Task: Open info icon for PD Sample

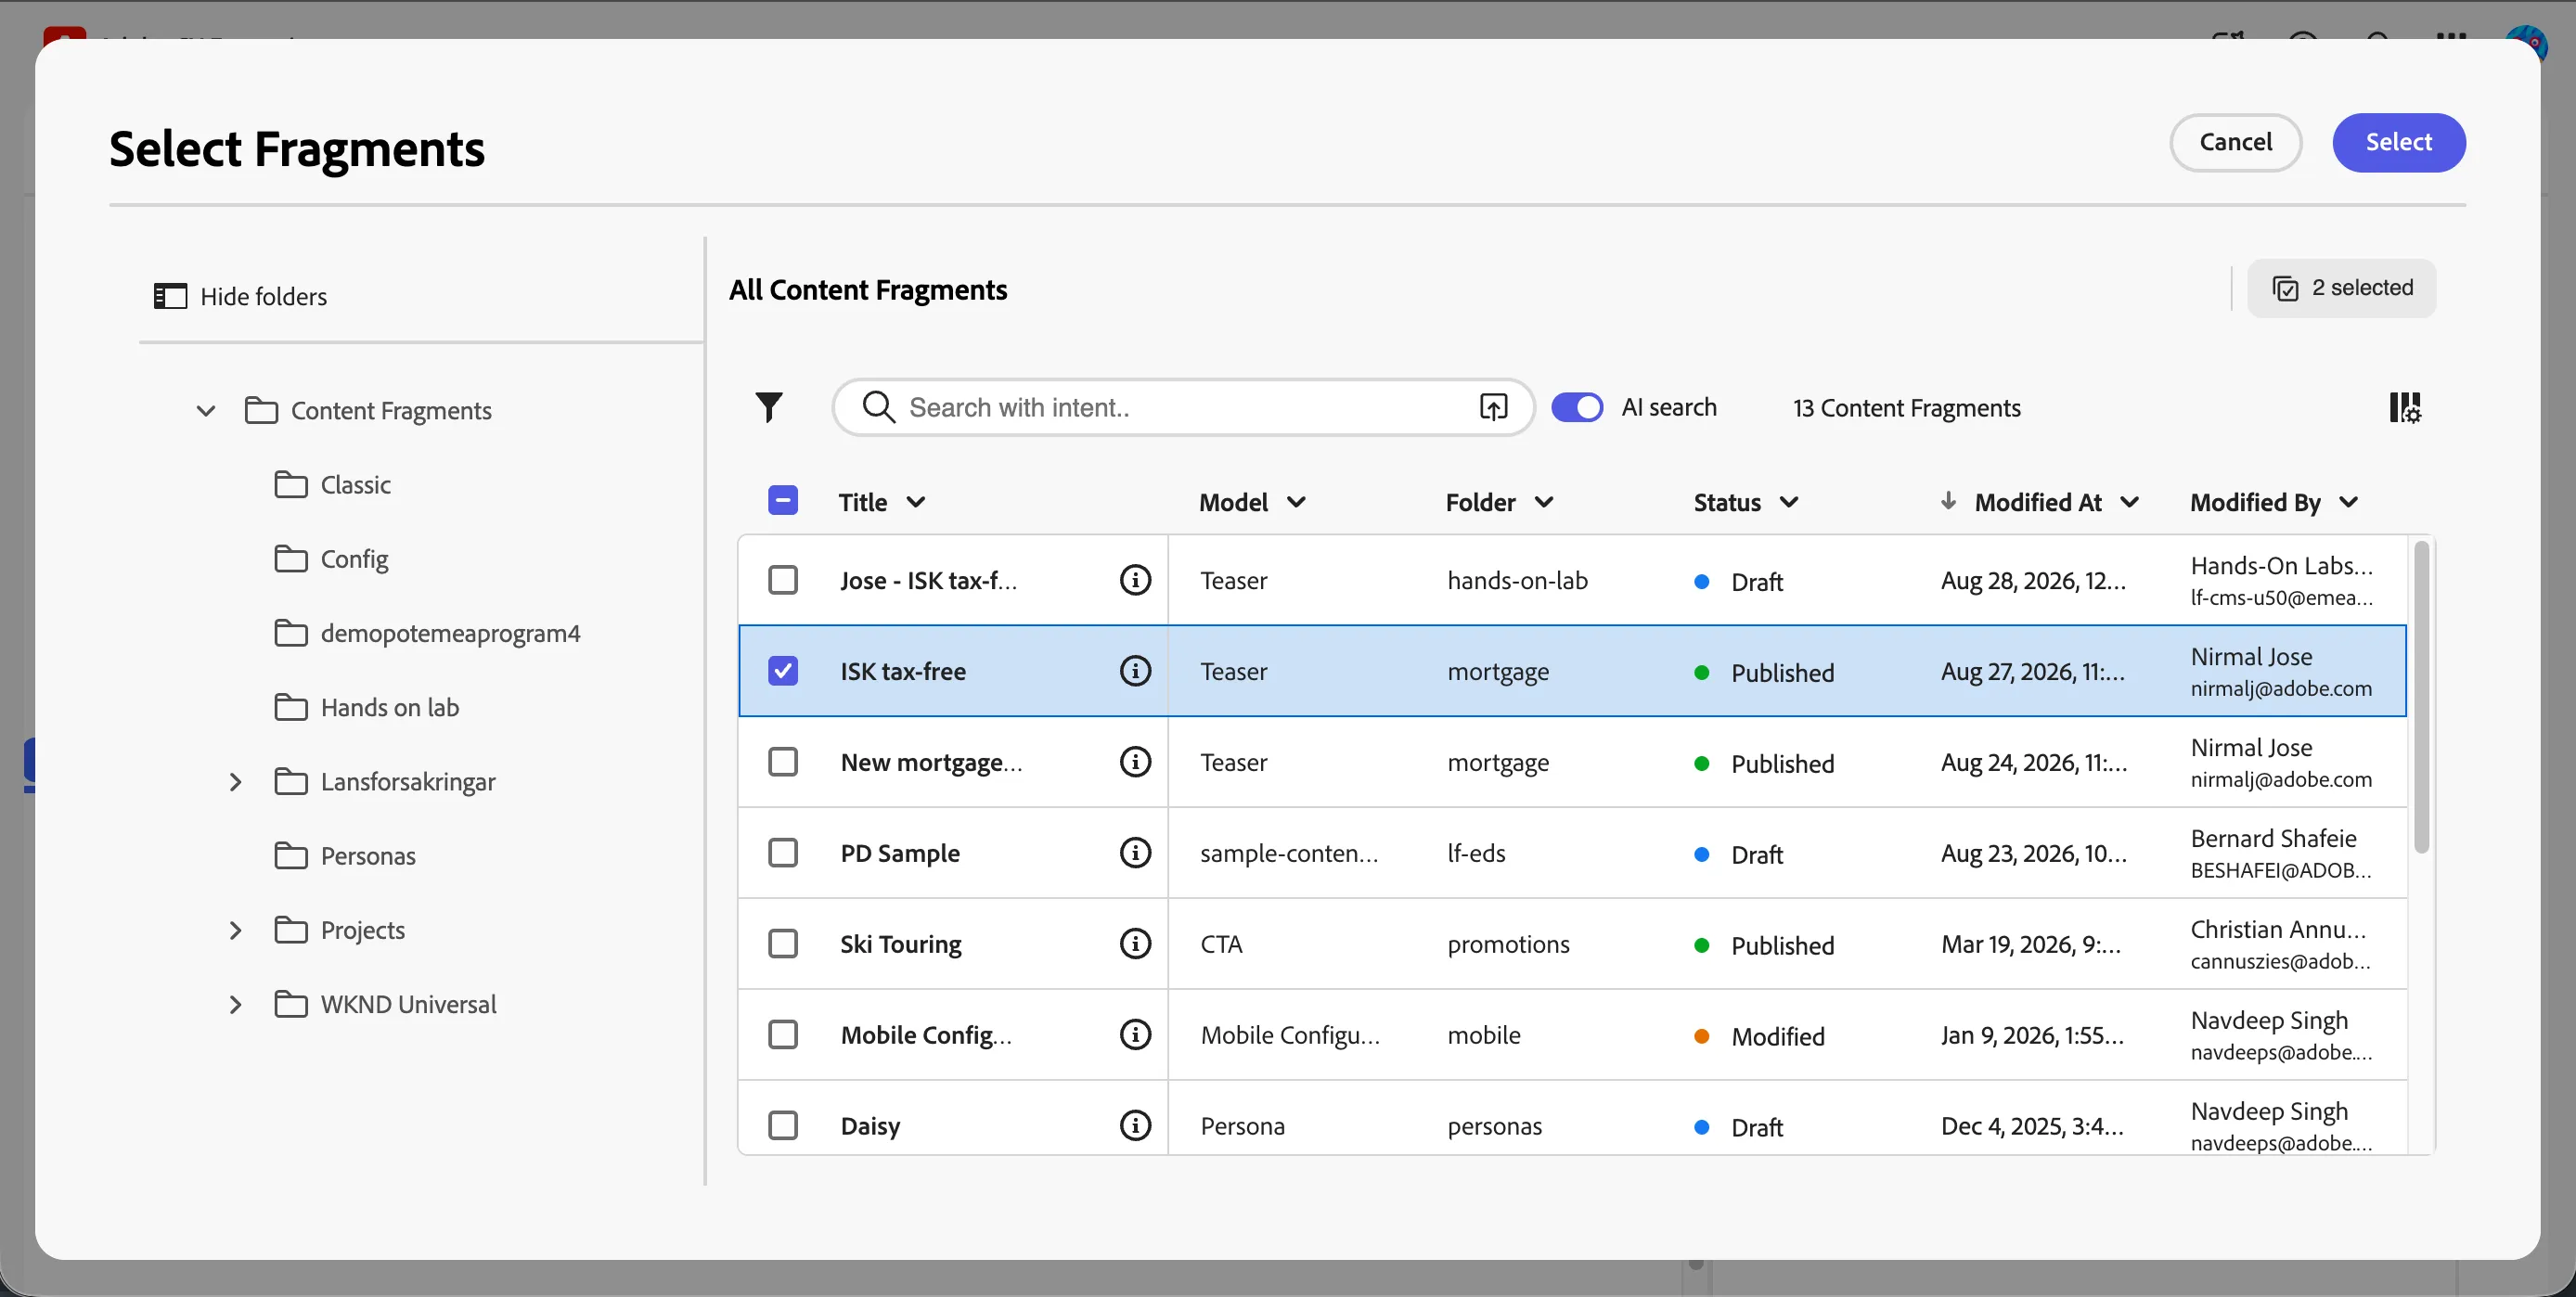Action: tap(1135, 853)
